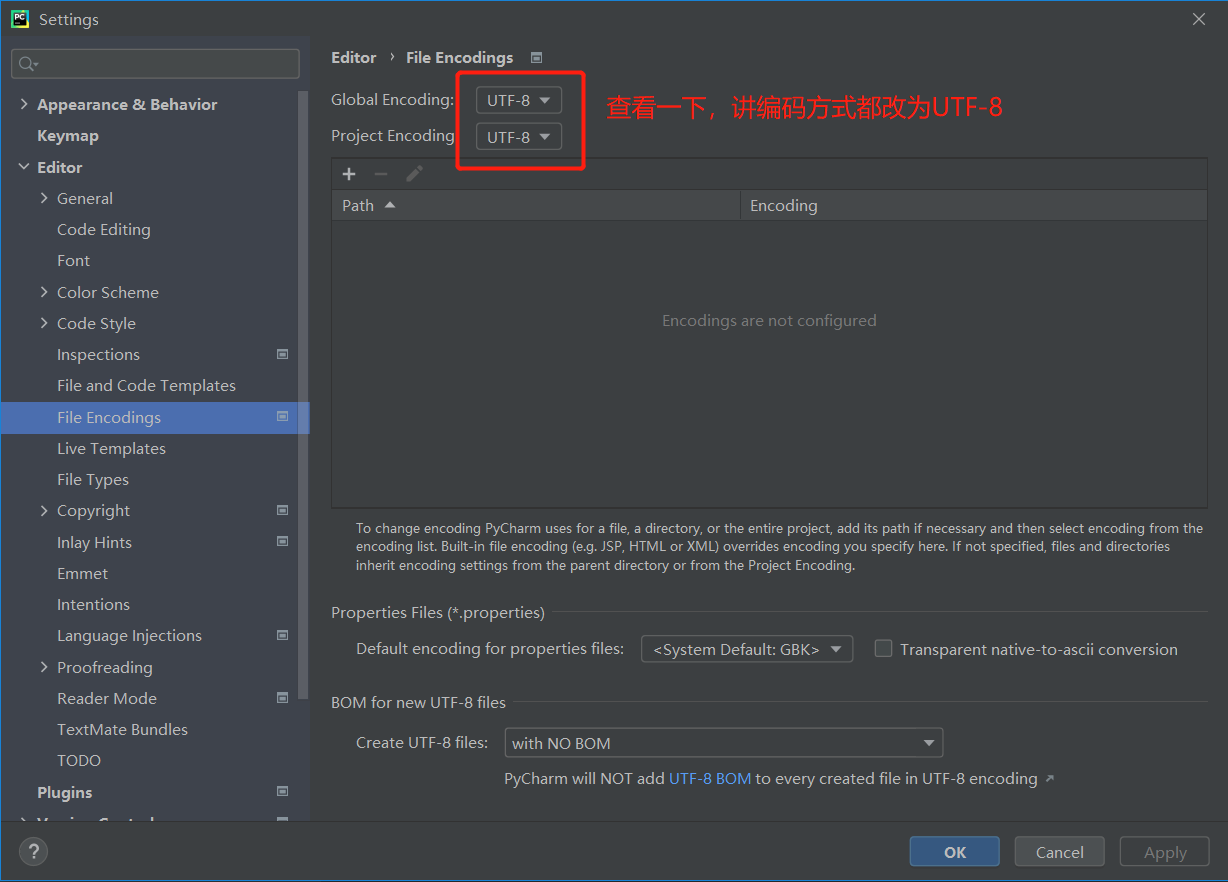Click the PyCharm logo in title bar
Image resolution: width=1228 pixels, height=882 pixels.
click(x=20, y=19)
